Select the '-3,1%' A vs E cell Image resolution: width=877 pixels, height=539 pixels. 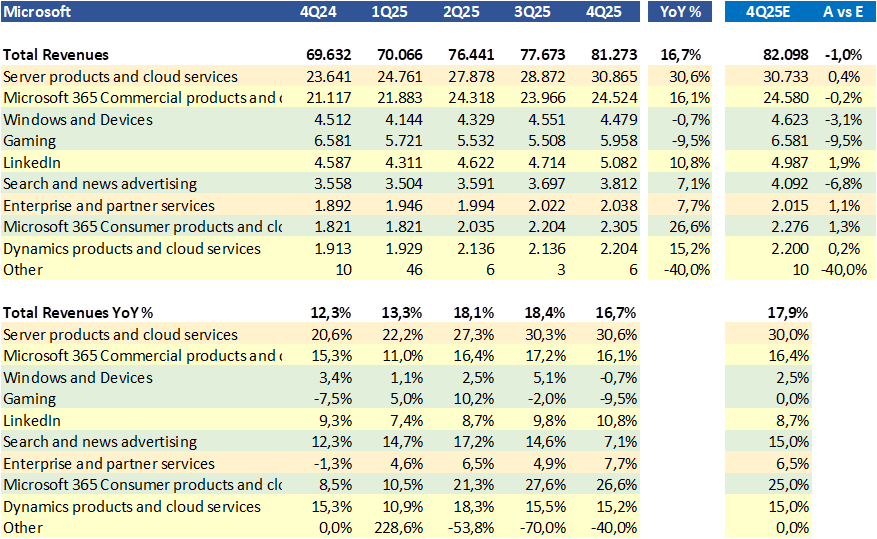(x=843, y=120)
